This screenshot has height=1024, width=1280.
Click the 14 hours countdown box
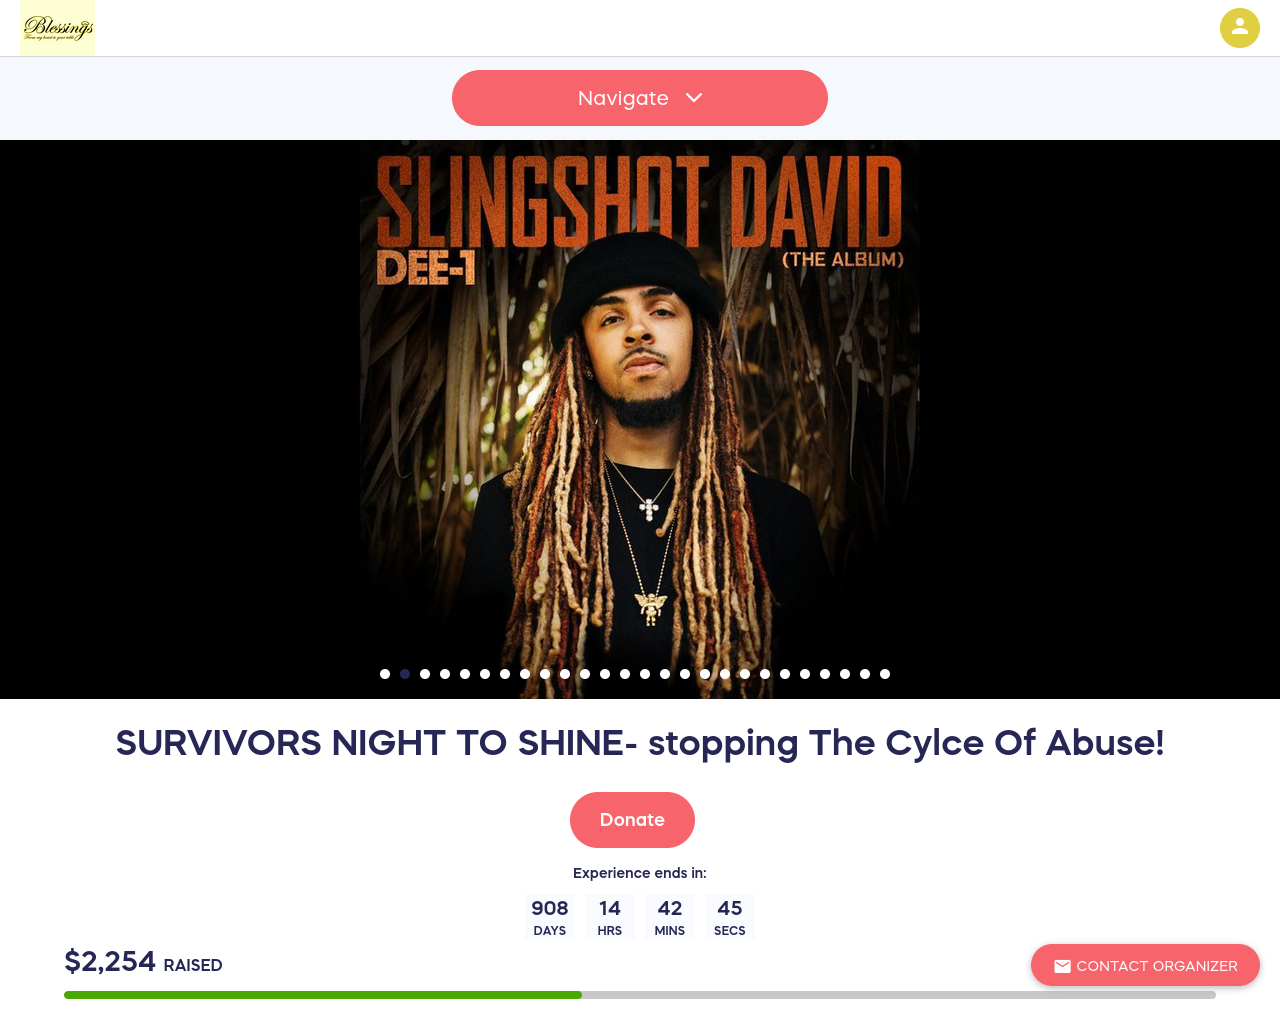[610, 917]
